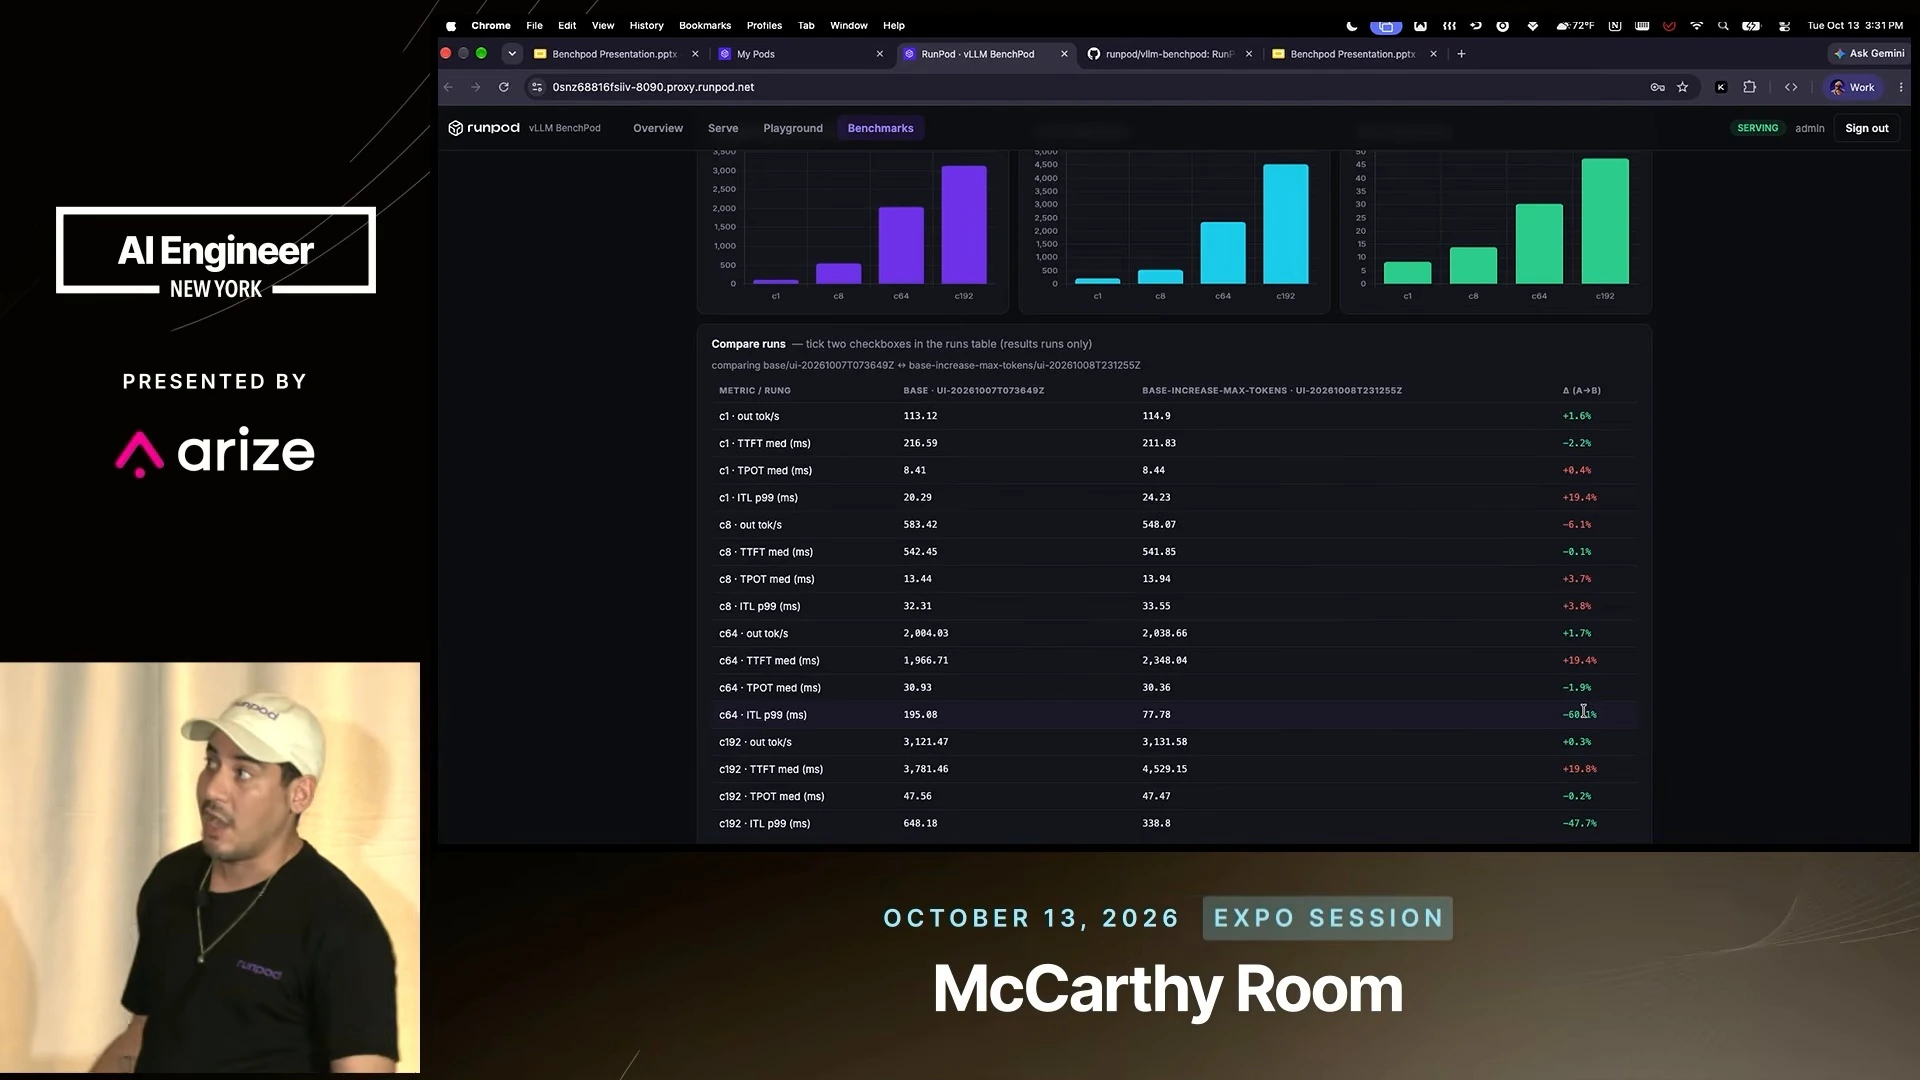The height and width of the screenshot is (1080, 1920).
Task: Click the Focus moon icon in the menu bar
Action: click(1352, 26)
